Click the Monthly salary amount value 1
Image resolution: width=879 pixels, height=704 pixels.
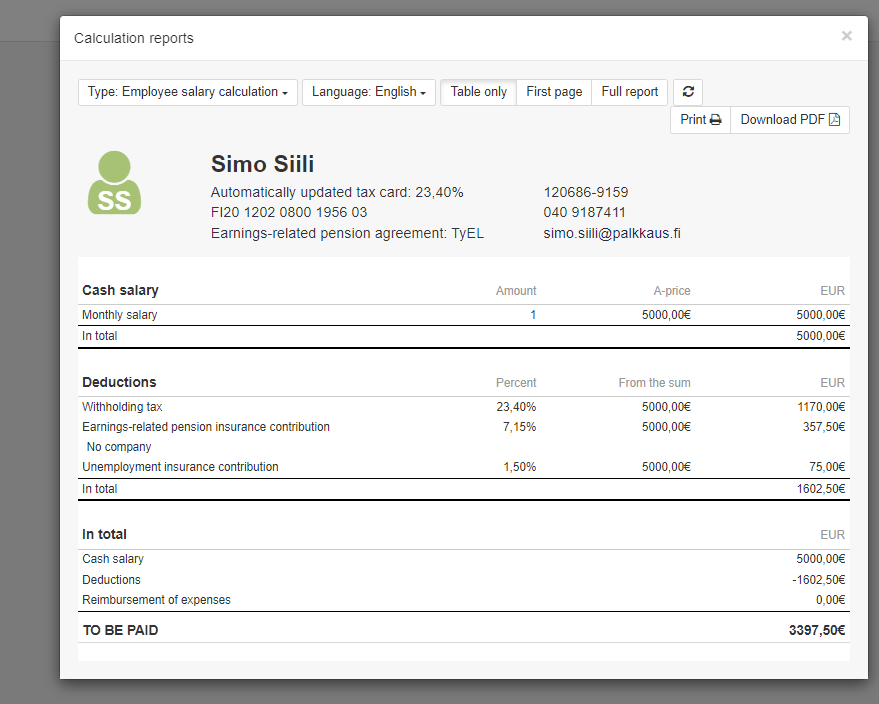(533, 314)
